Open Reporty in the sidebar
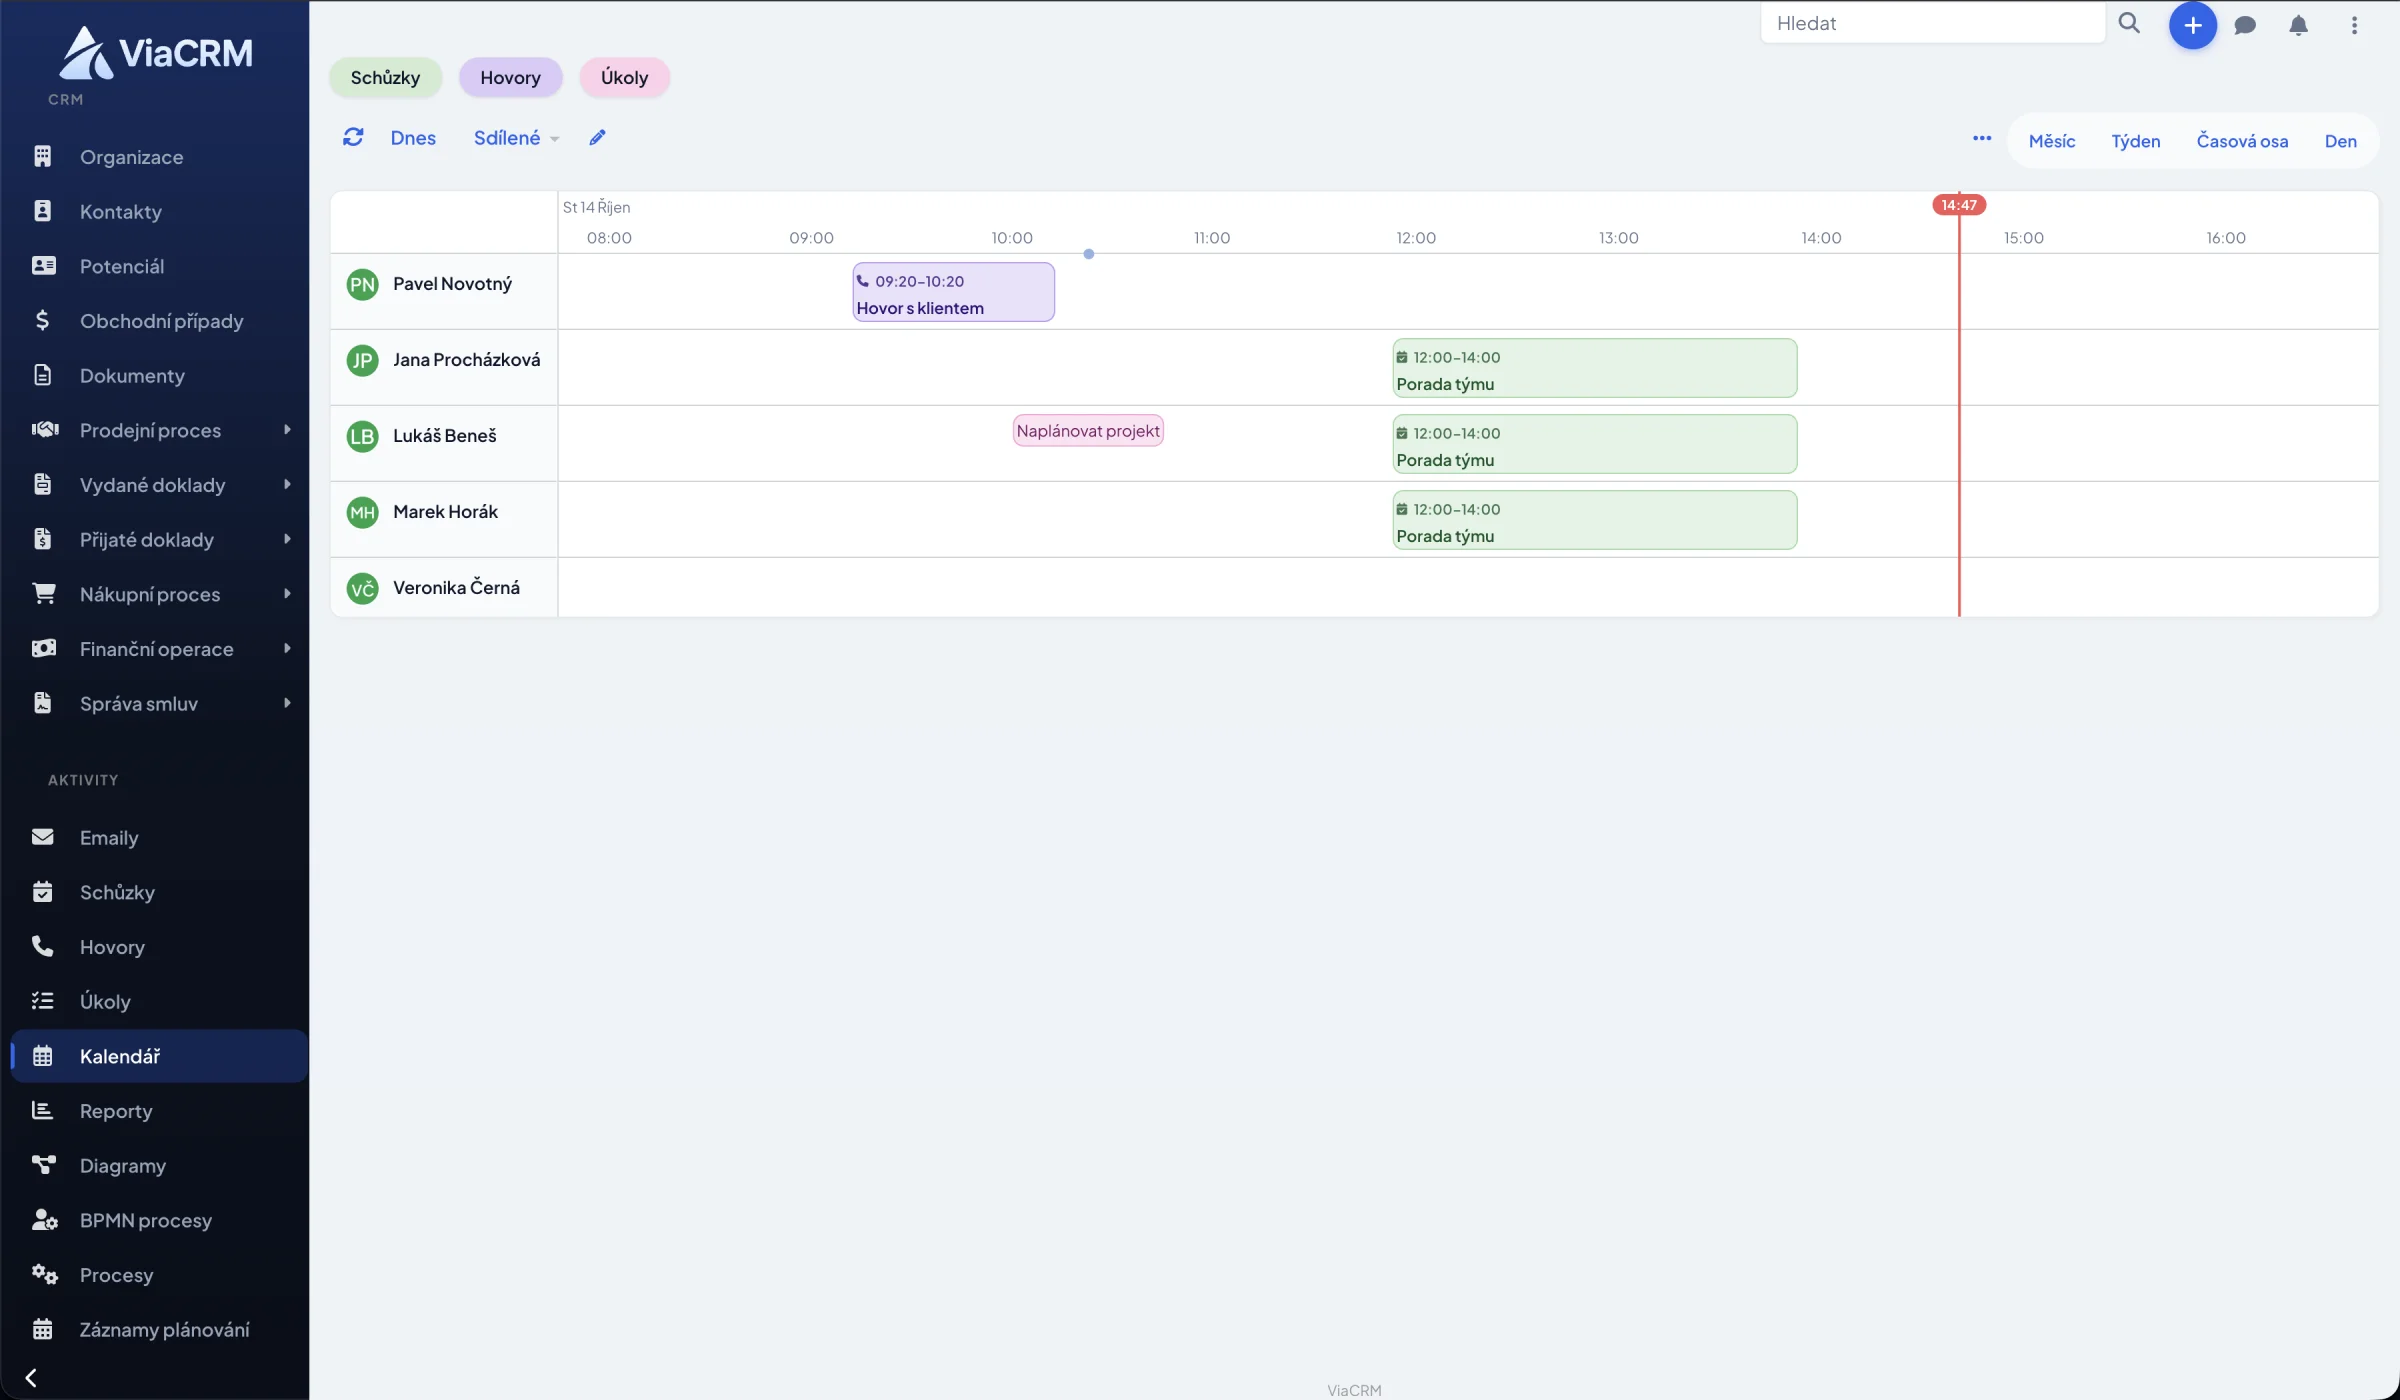The image size is (2400, 1400). click(x=160, y=1111)
